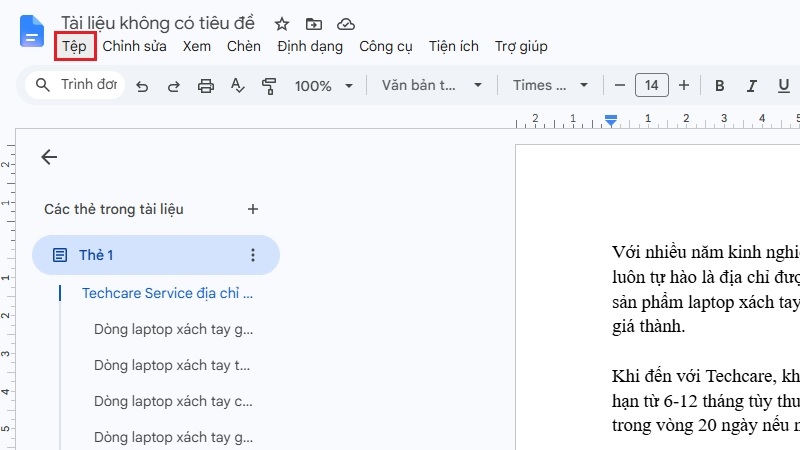This screenshot has height=450, width=800.
Task: Jump to heading Techcare Service địa chỉ
Action: click(167, 293)
